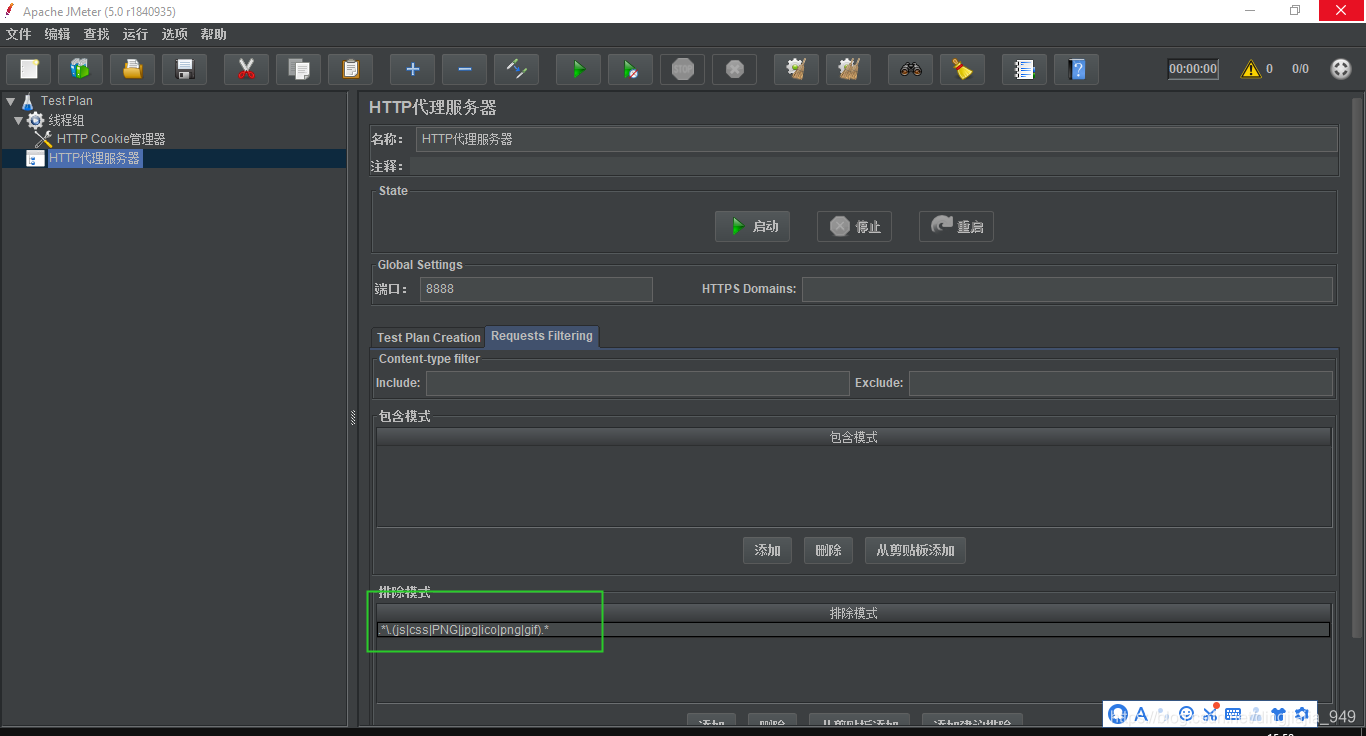Screen dimensions: 1366x736
Task: Click the elapsed time 00:00:00 display
Action: 1193,69
